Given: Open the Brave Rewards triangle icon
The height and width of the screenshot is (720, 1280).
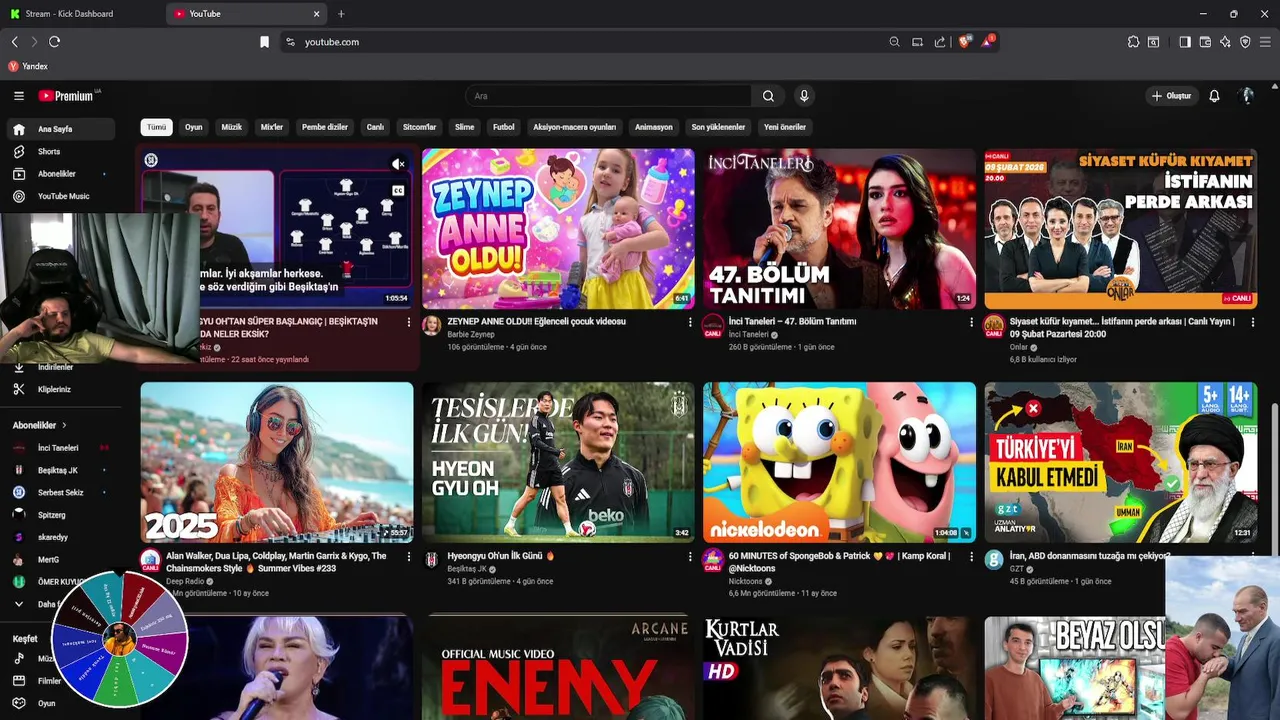Looking at the screenshot, I should [987, 42].
